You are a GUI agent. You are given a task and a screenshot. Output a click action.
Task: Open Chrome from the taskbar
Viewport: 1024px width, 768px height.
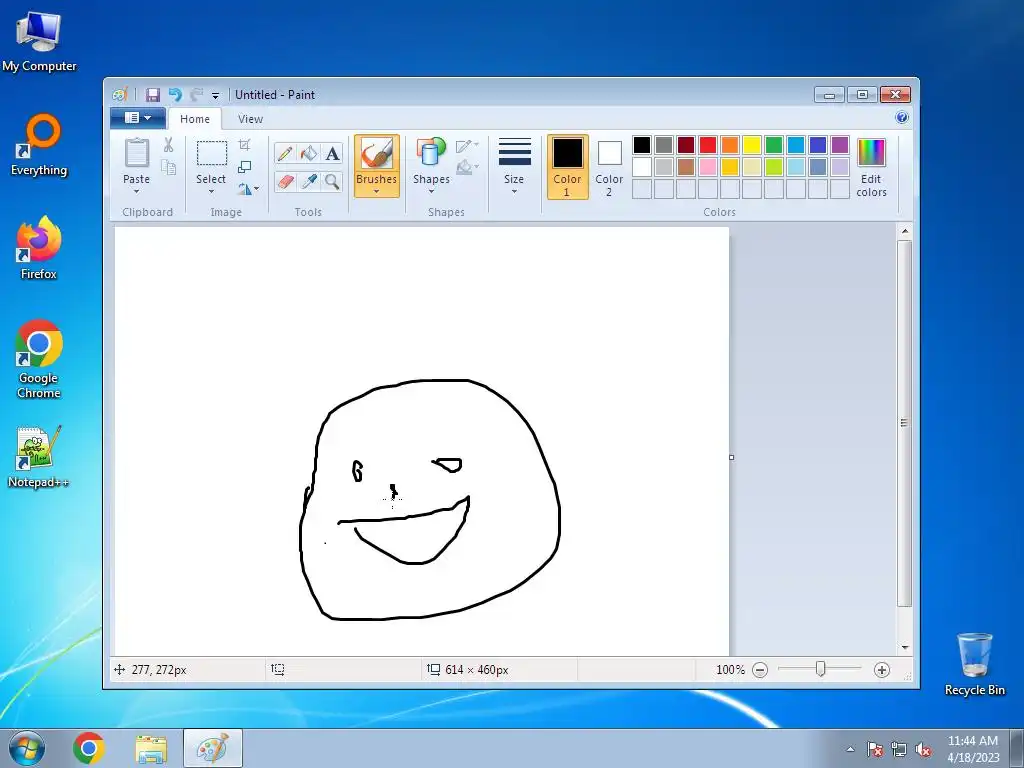[89, 748]
